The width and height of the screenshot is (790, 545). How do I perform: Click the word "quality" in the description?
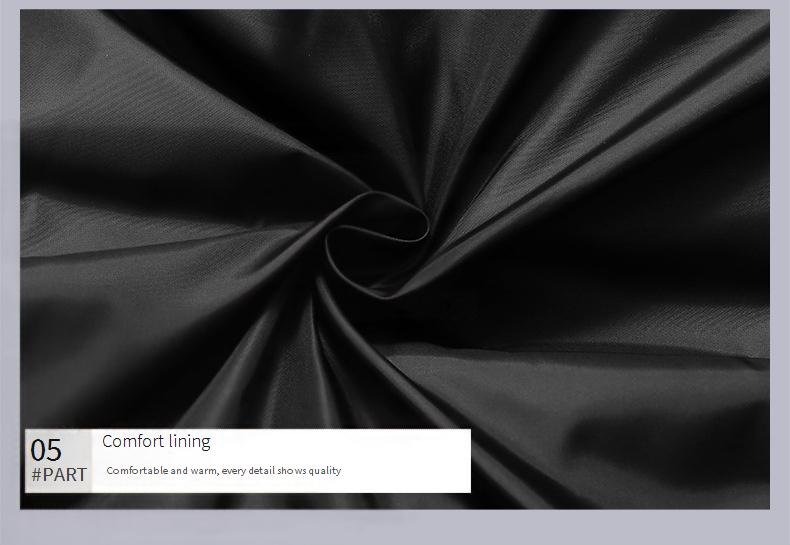click(x=324, y=470)
